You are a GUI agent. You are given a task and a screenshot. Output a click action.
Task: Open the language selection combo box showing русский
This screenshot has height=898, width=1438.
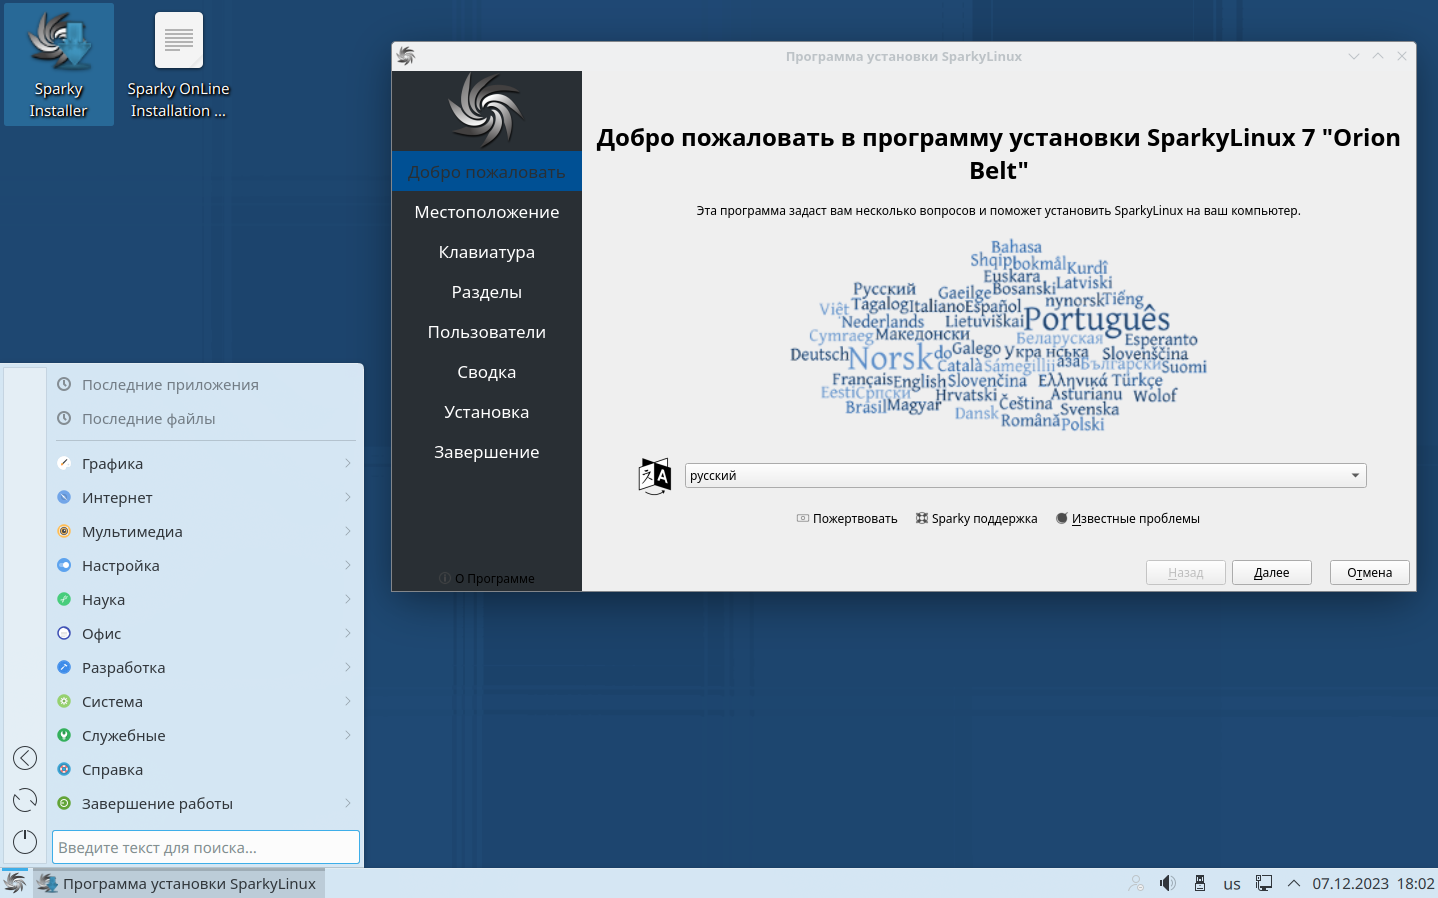coord(1025,476)
